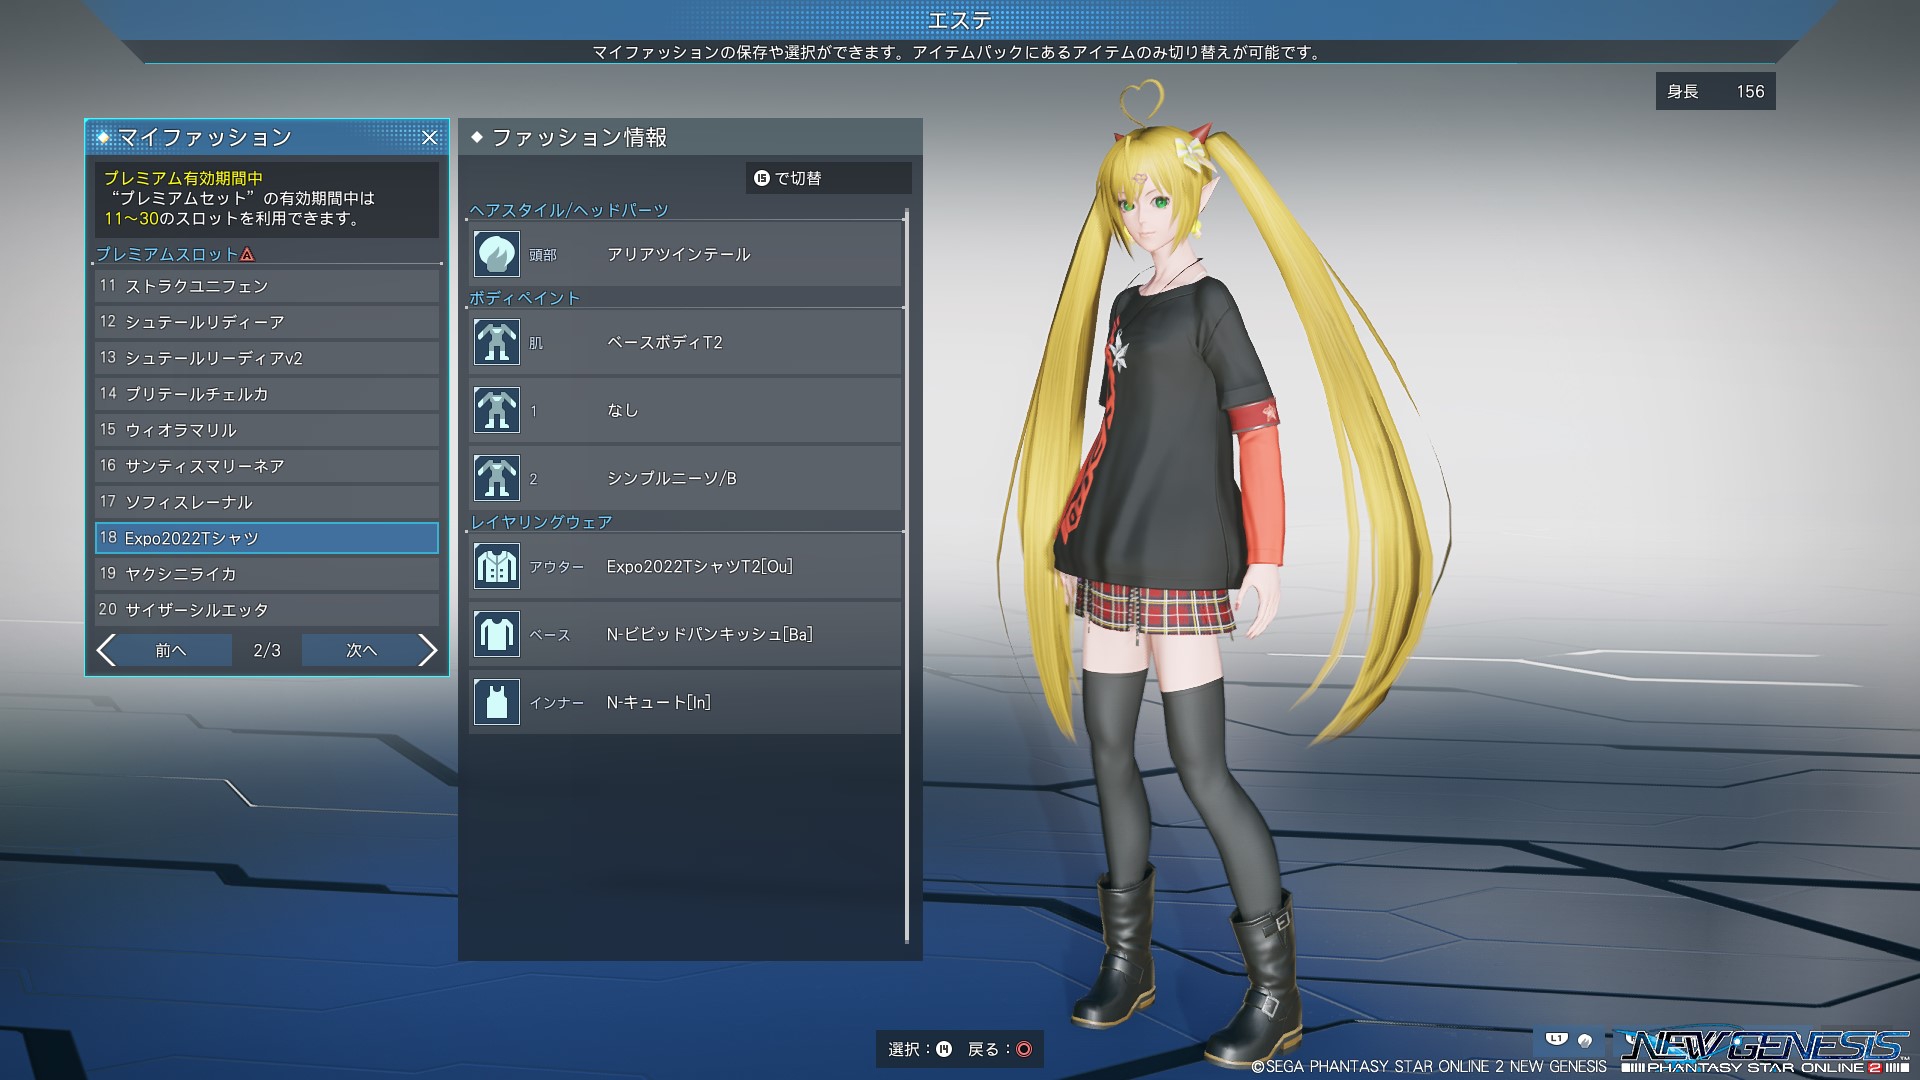Click the fashion info panel scrollbar
The image size is (1920, 1080).
click(x=907, y=575)
